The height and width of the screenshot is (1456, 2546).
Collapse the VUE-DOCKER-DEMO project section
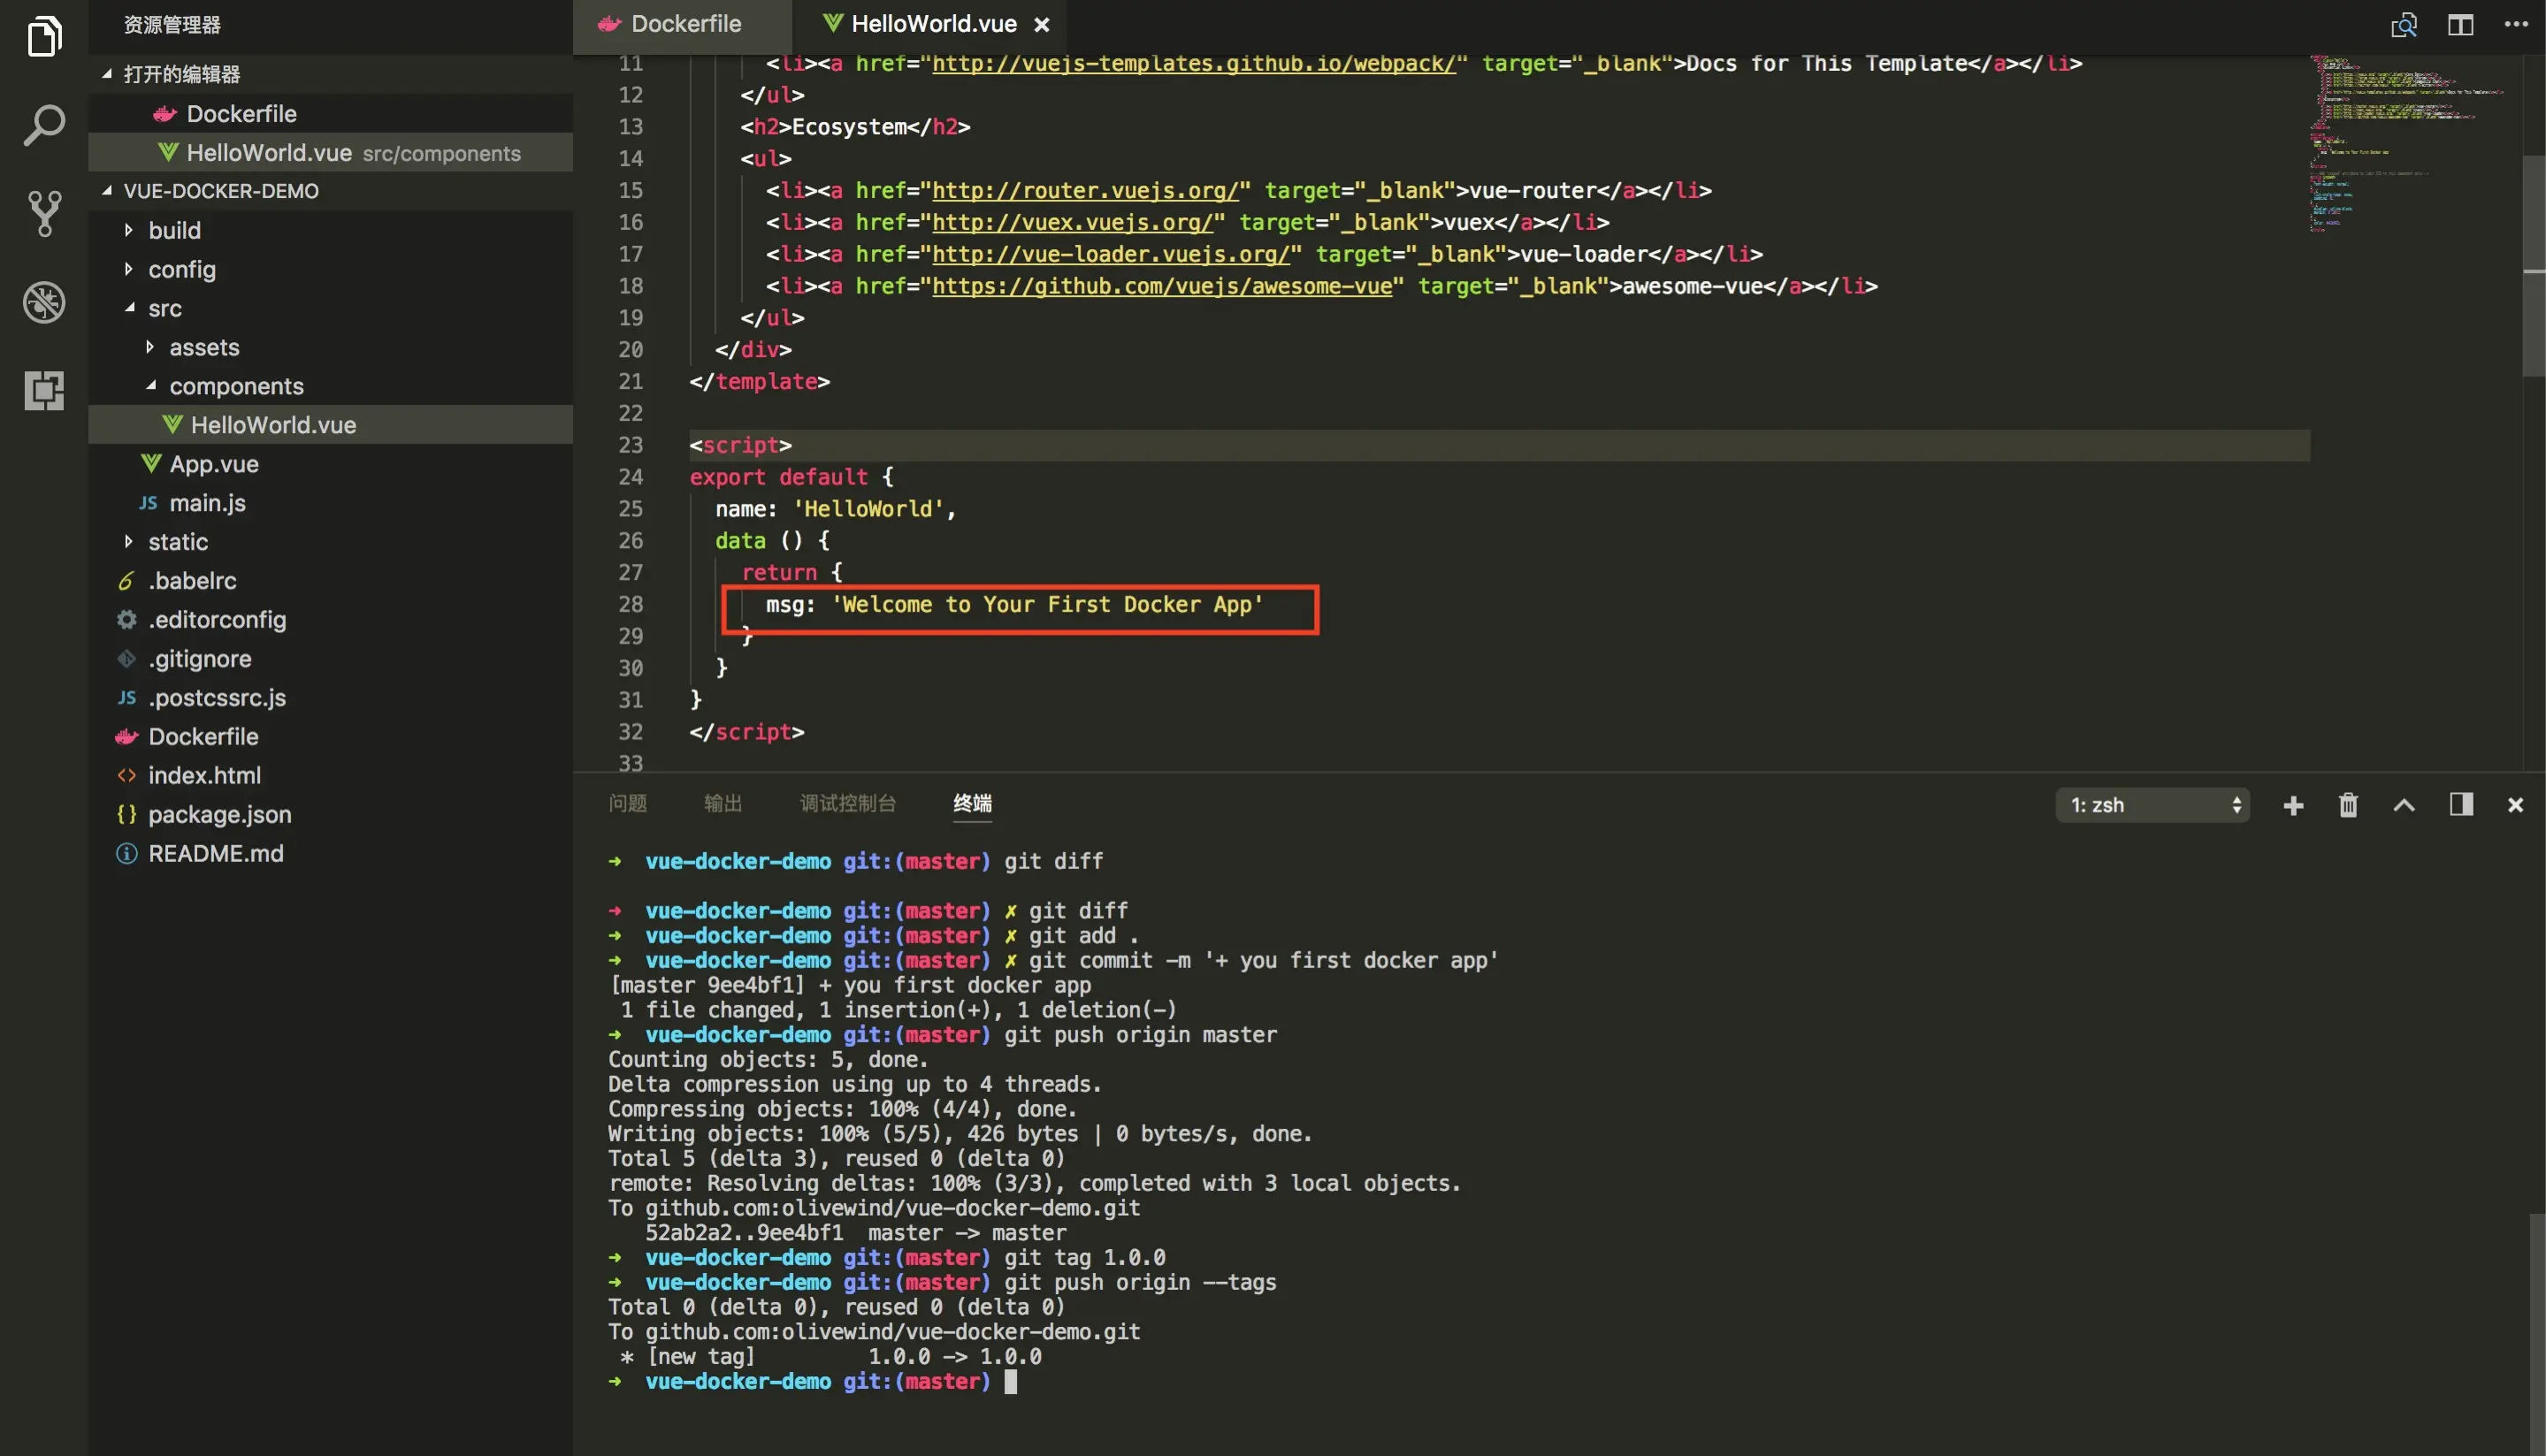pyautogui.click(x=107, y=190)
